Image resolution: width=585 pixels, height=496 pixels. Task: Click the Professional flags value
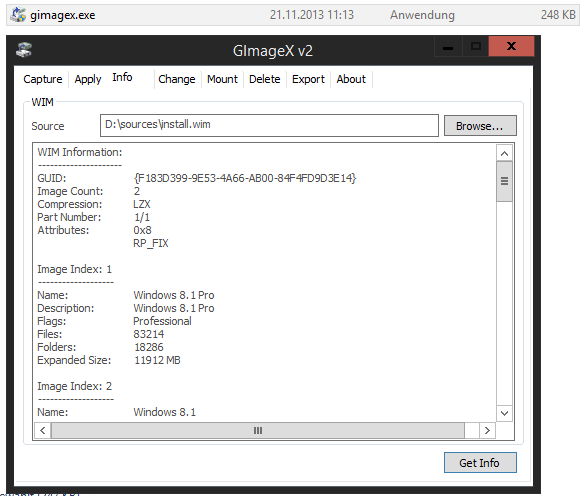tap(162, 321)
